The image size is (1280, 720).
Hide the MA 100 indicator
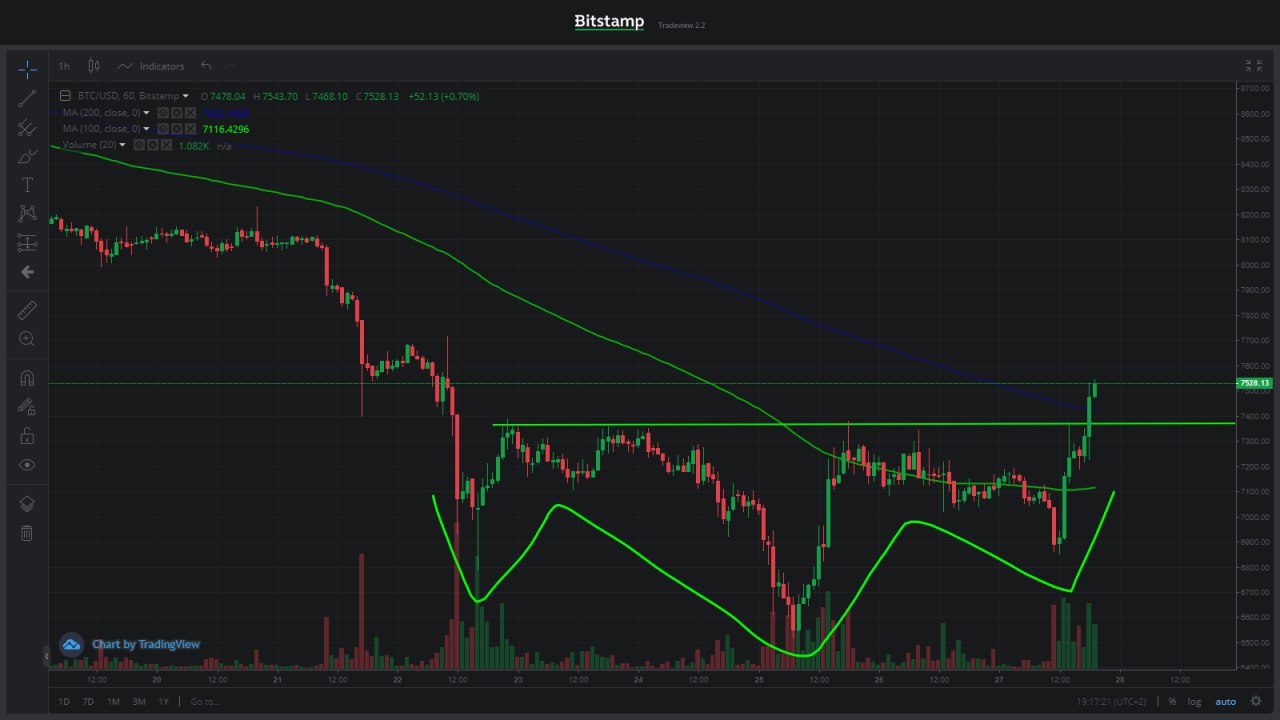[x=164, y=129]
